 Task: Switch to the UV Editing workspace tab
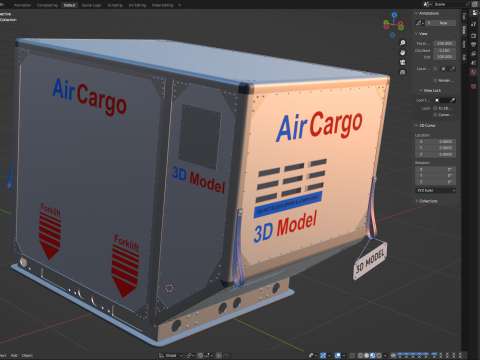point(137,5)
